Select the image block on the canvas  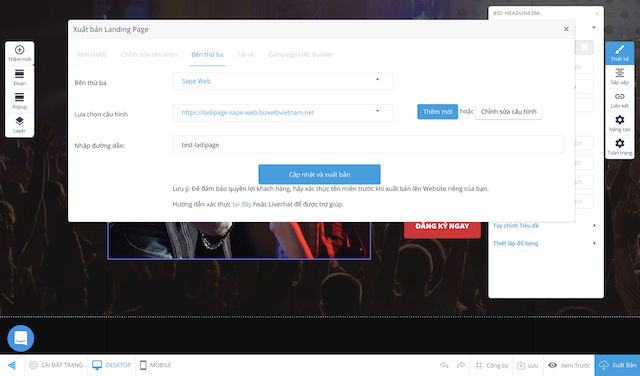pyautogui.click(x=239, y=240)
